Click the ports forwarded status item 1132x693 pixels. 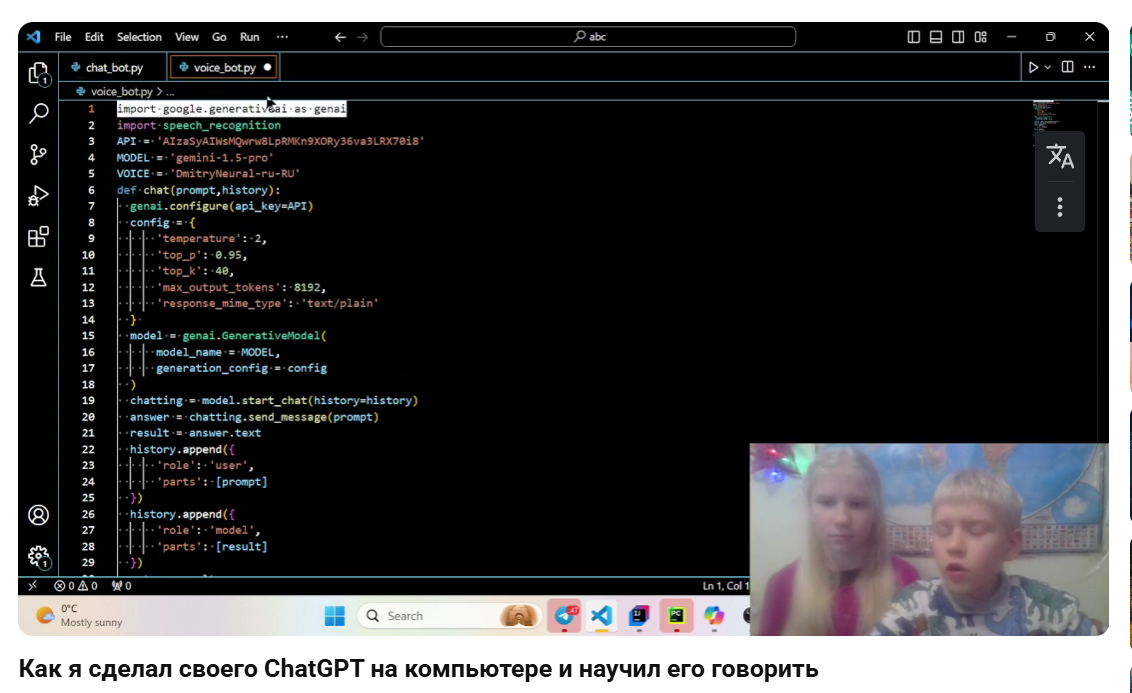[121, 586]
